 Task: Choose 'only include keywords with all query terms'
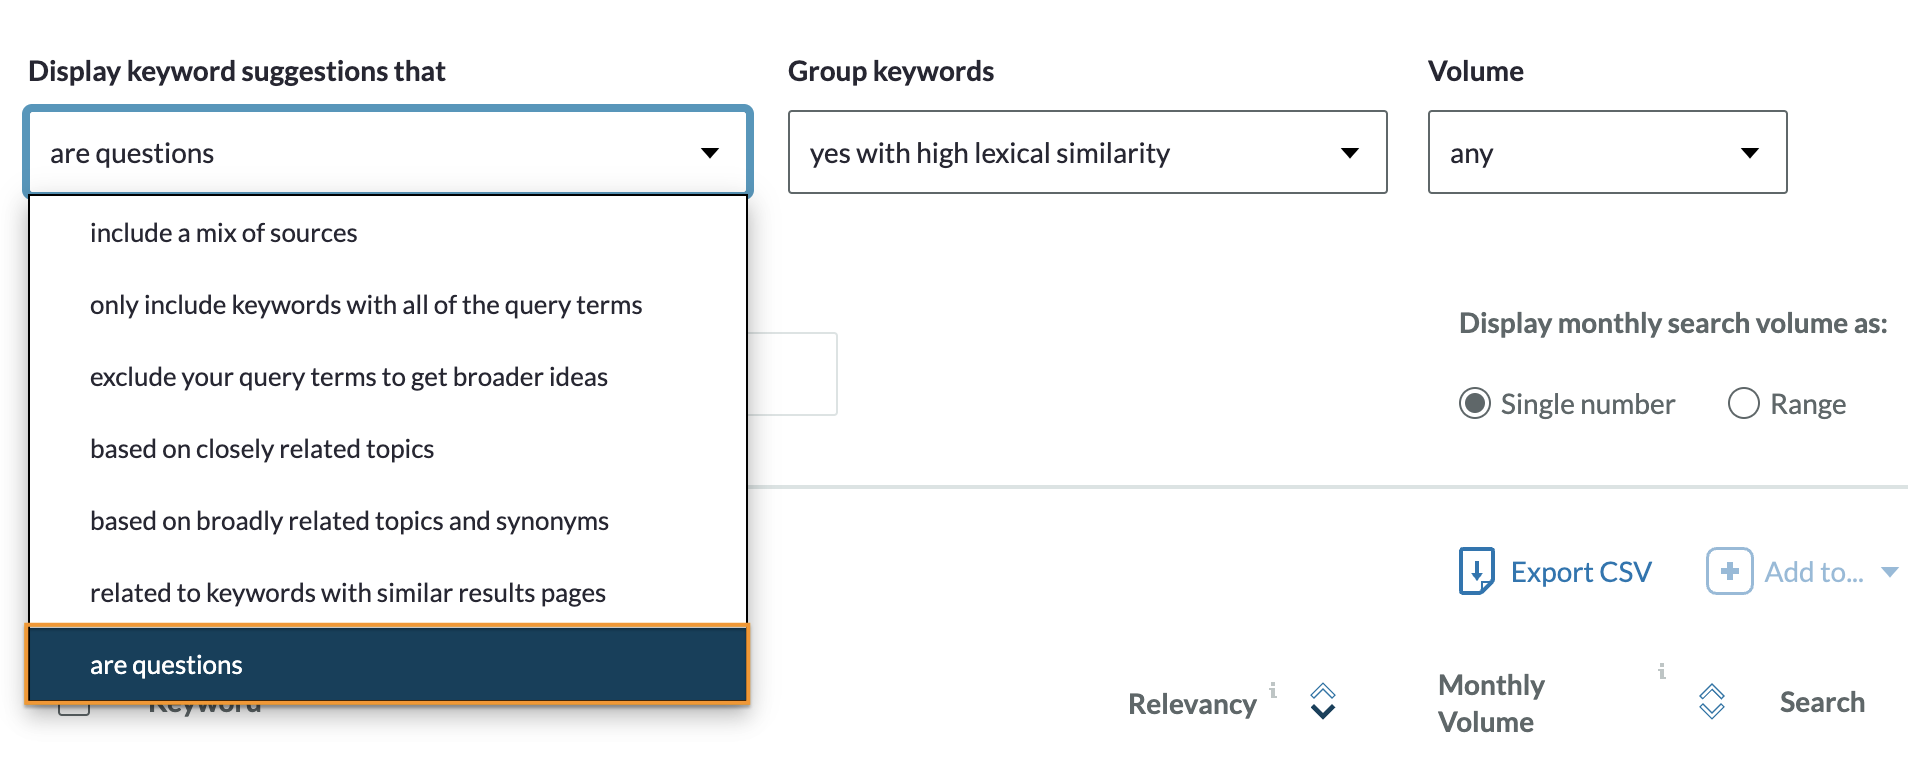click(366, 305)
